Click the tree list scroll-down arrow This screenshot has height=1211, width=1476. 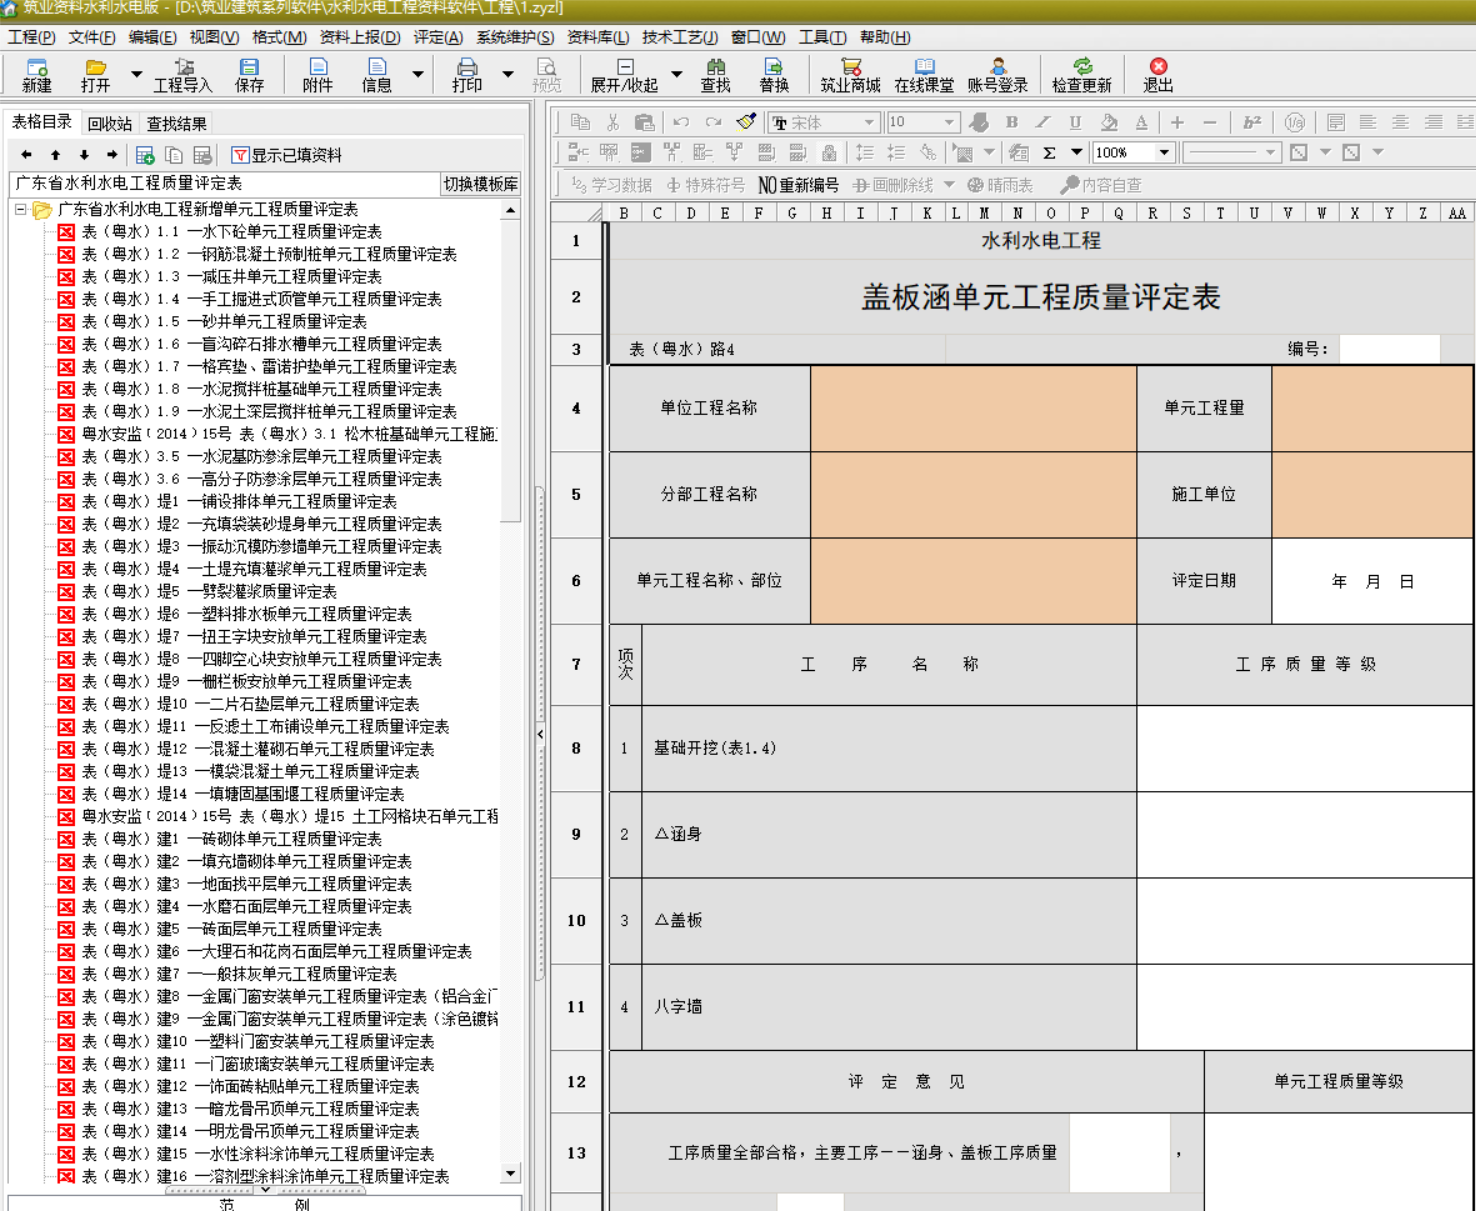(x=511, y=1173)
